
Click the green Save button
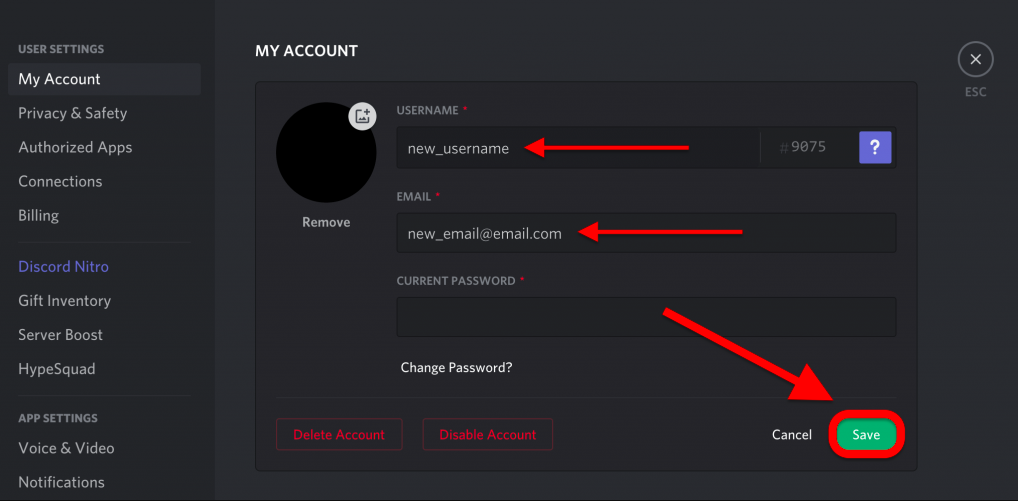tap(866, 435)
